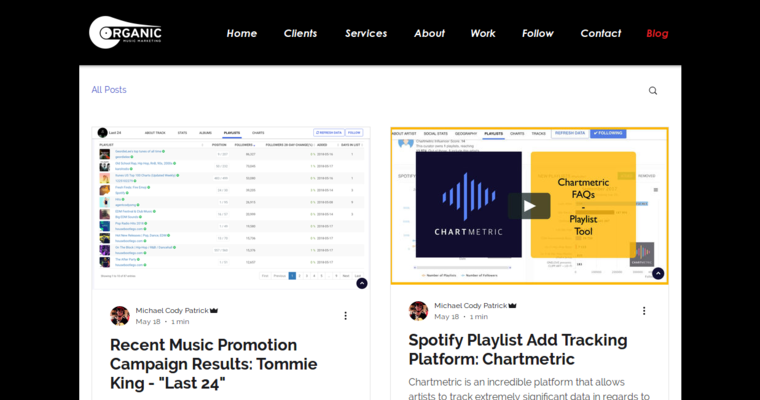
Task: Open the Work page
Action: click(x=483, y=33)
